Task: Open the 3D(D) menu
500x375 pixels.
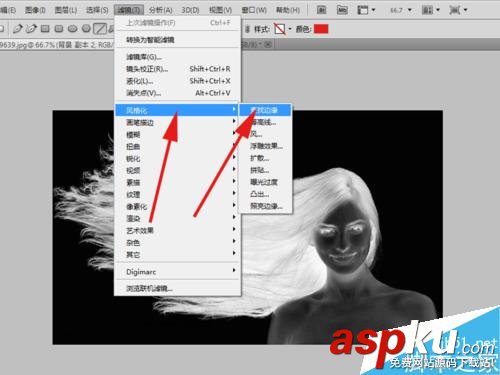Action: (x=190, y=10)
